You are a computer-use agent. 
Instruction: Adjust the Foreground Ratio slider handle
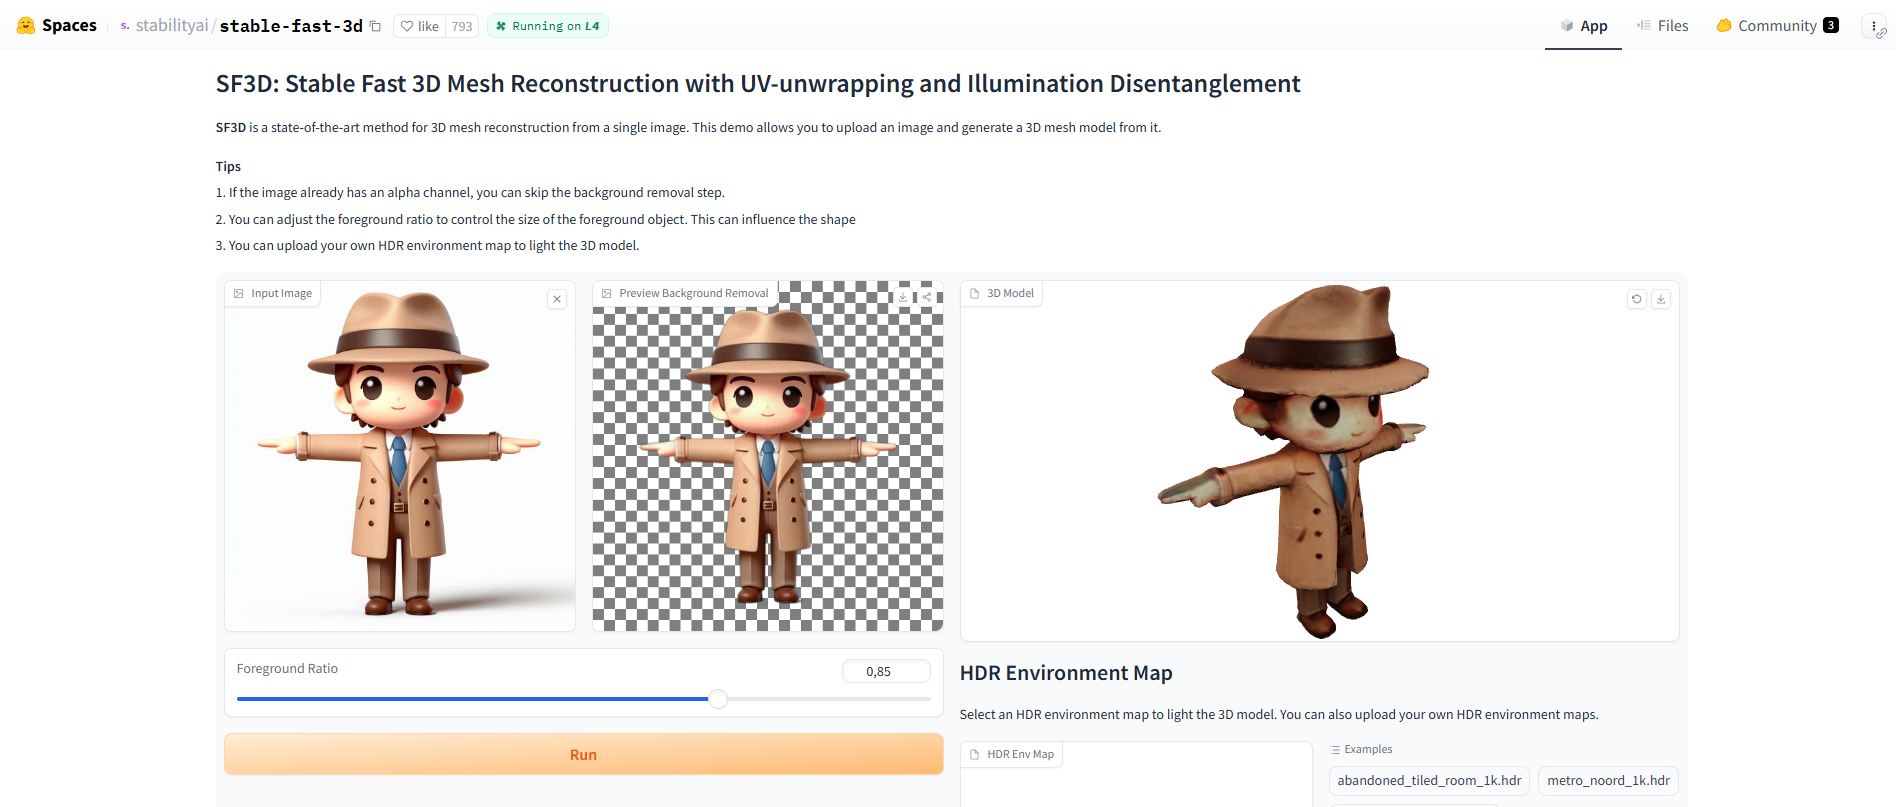click(718, 699)
